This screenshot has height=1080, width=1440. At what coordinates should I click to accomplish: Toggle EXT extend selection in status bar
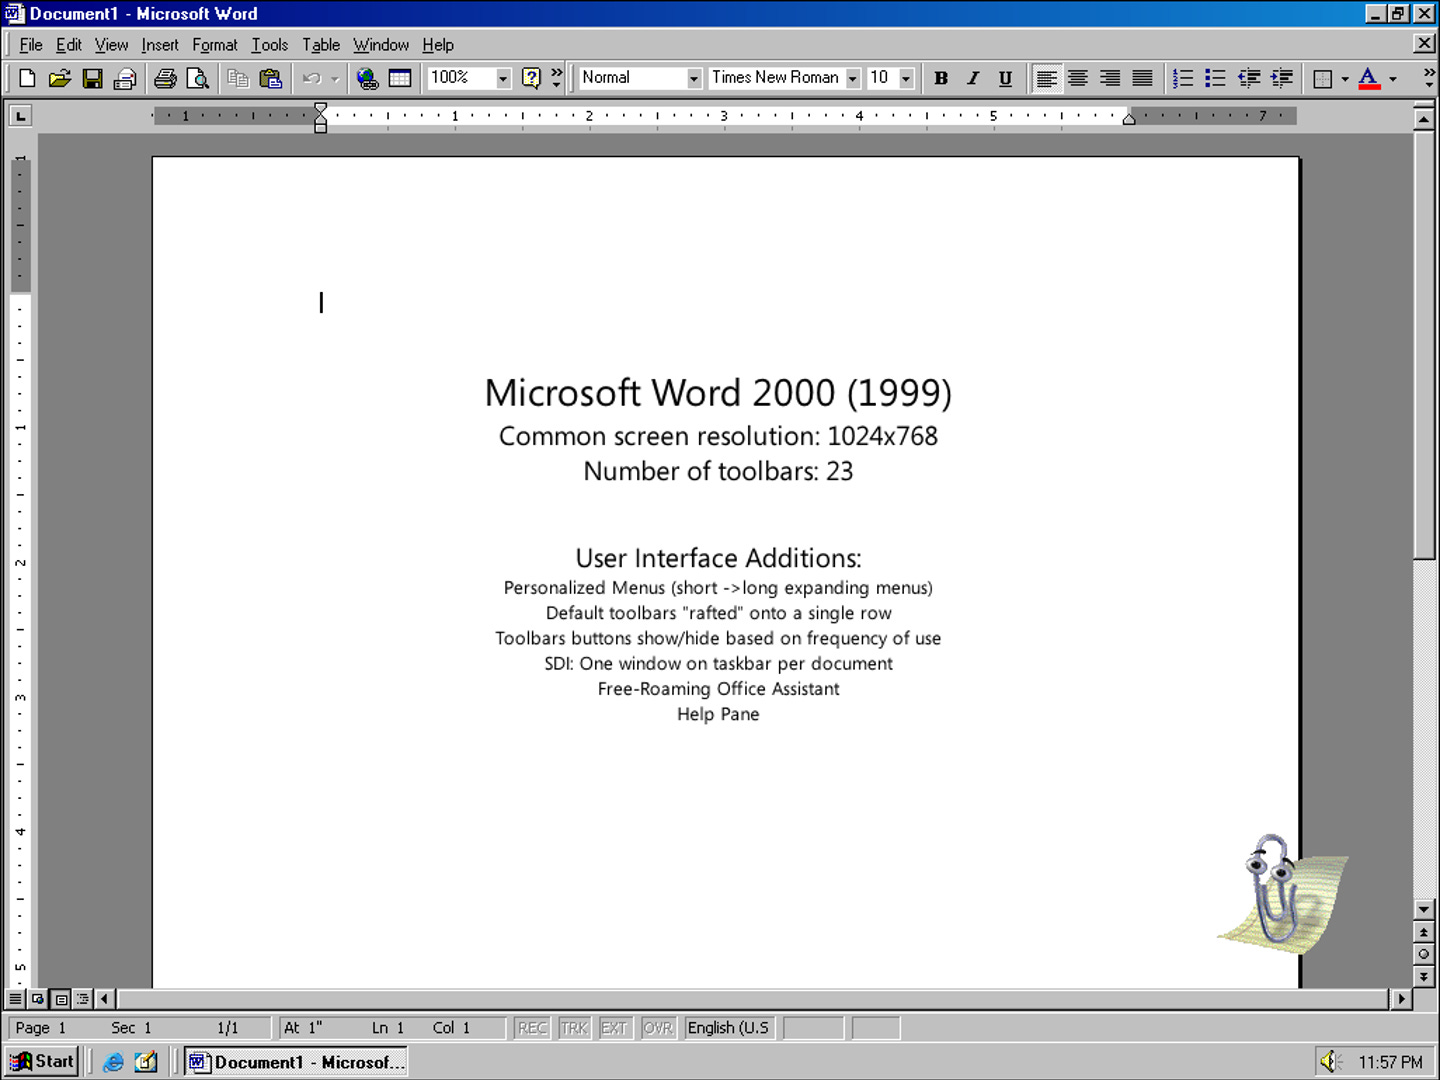click(x=614, y=1028)
